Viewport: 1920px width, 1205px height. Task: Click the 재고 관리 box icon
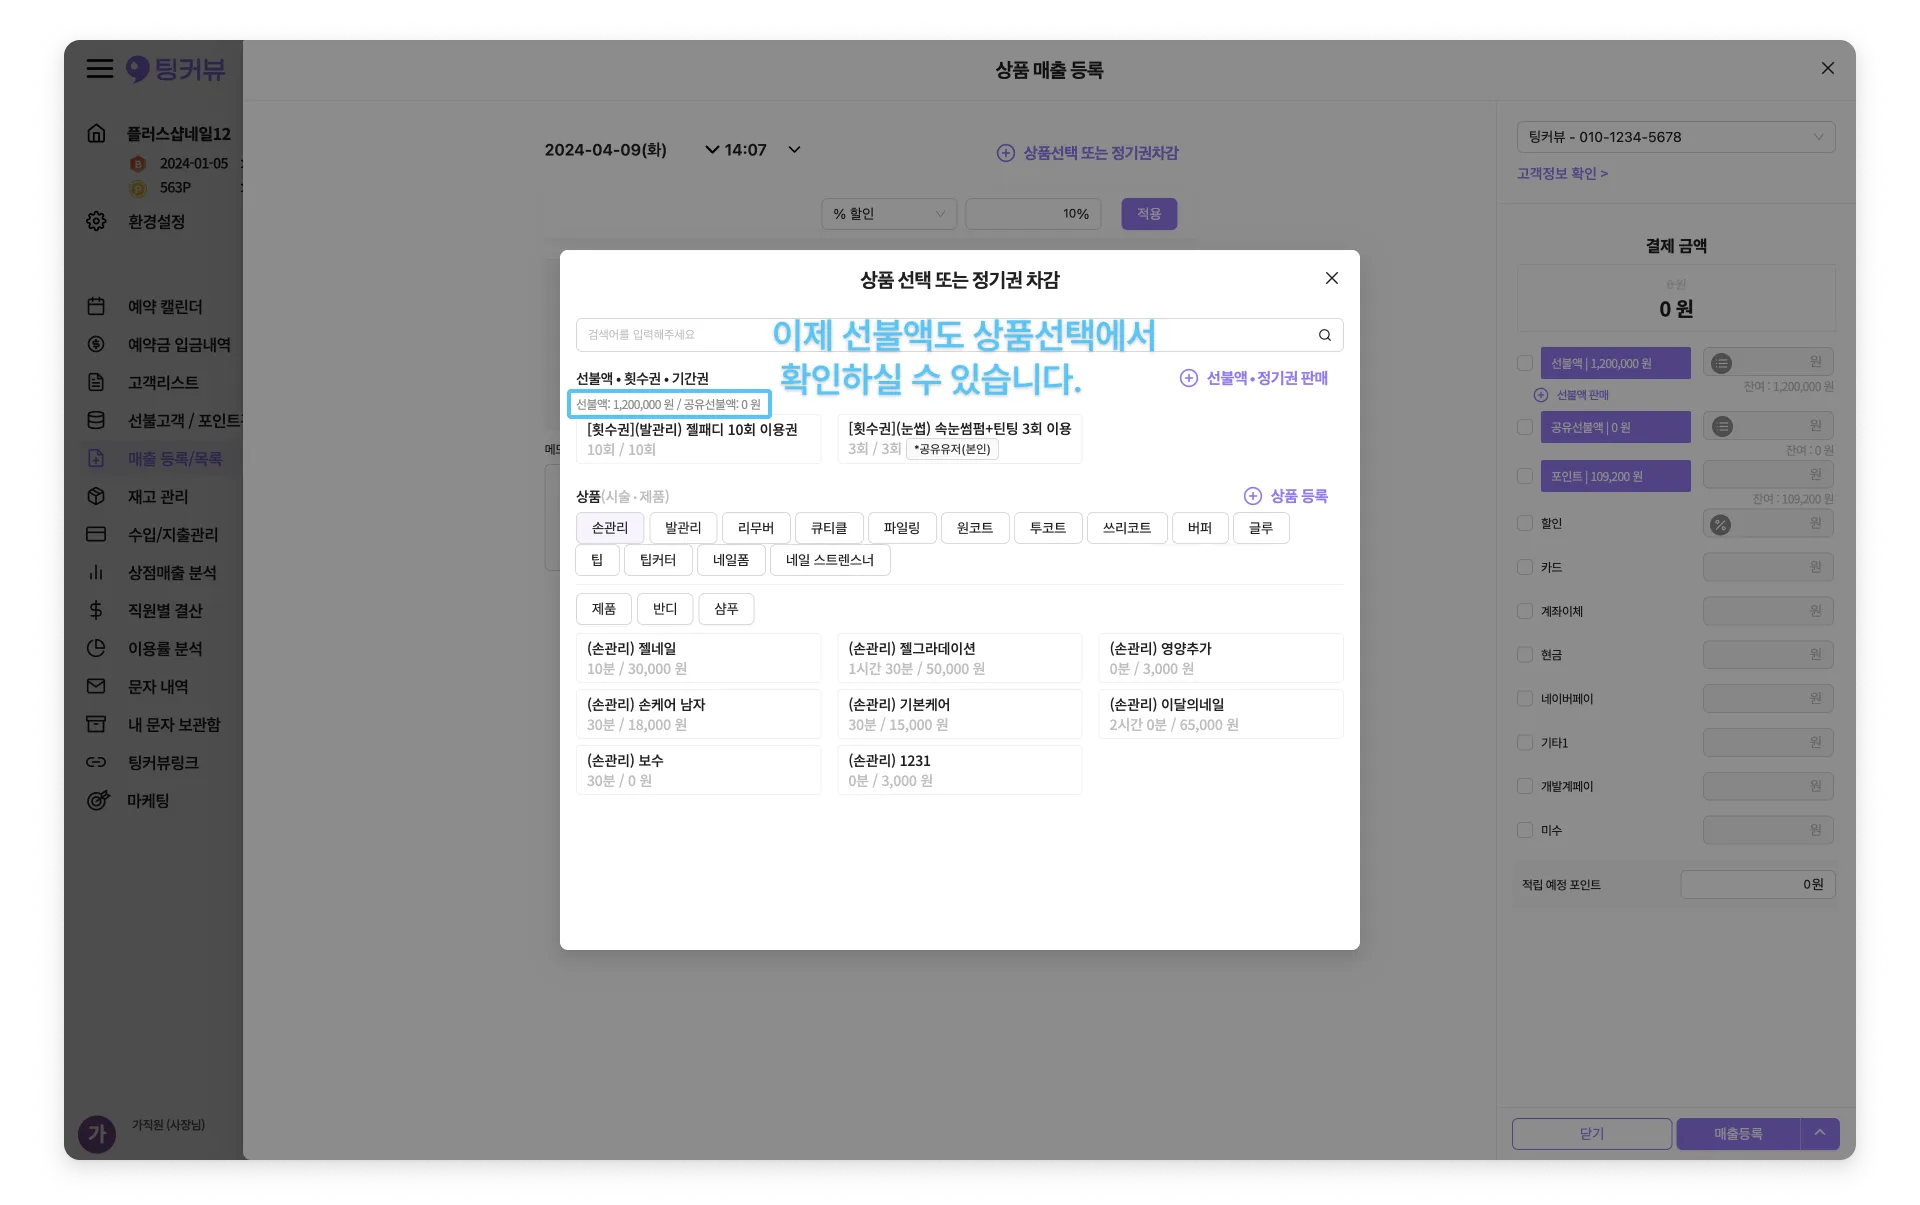pyautogui.click(x=96, y=496)
